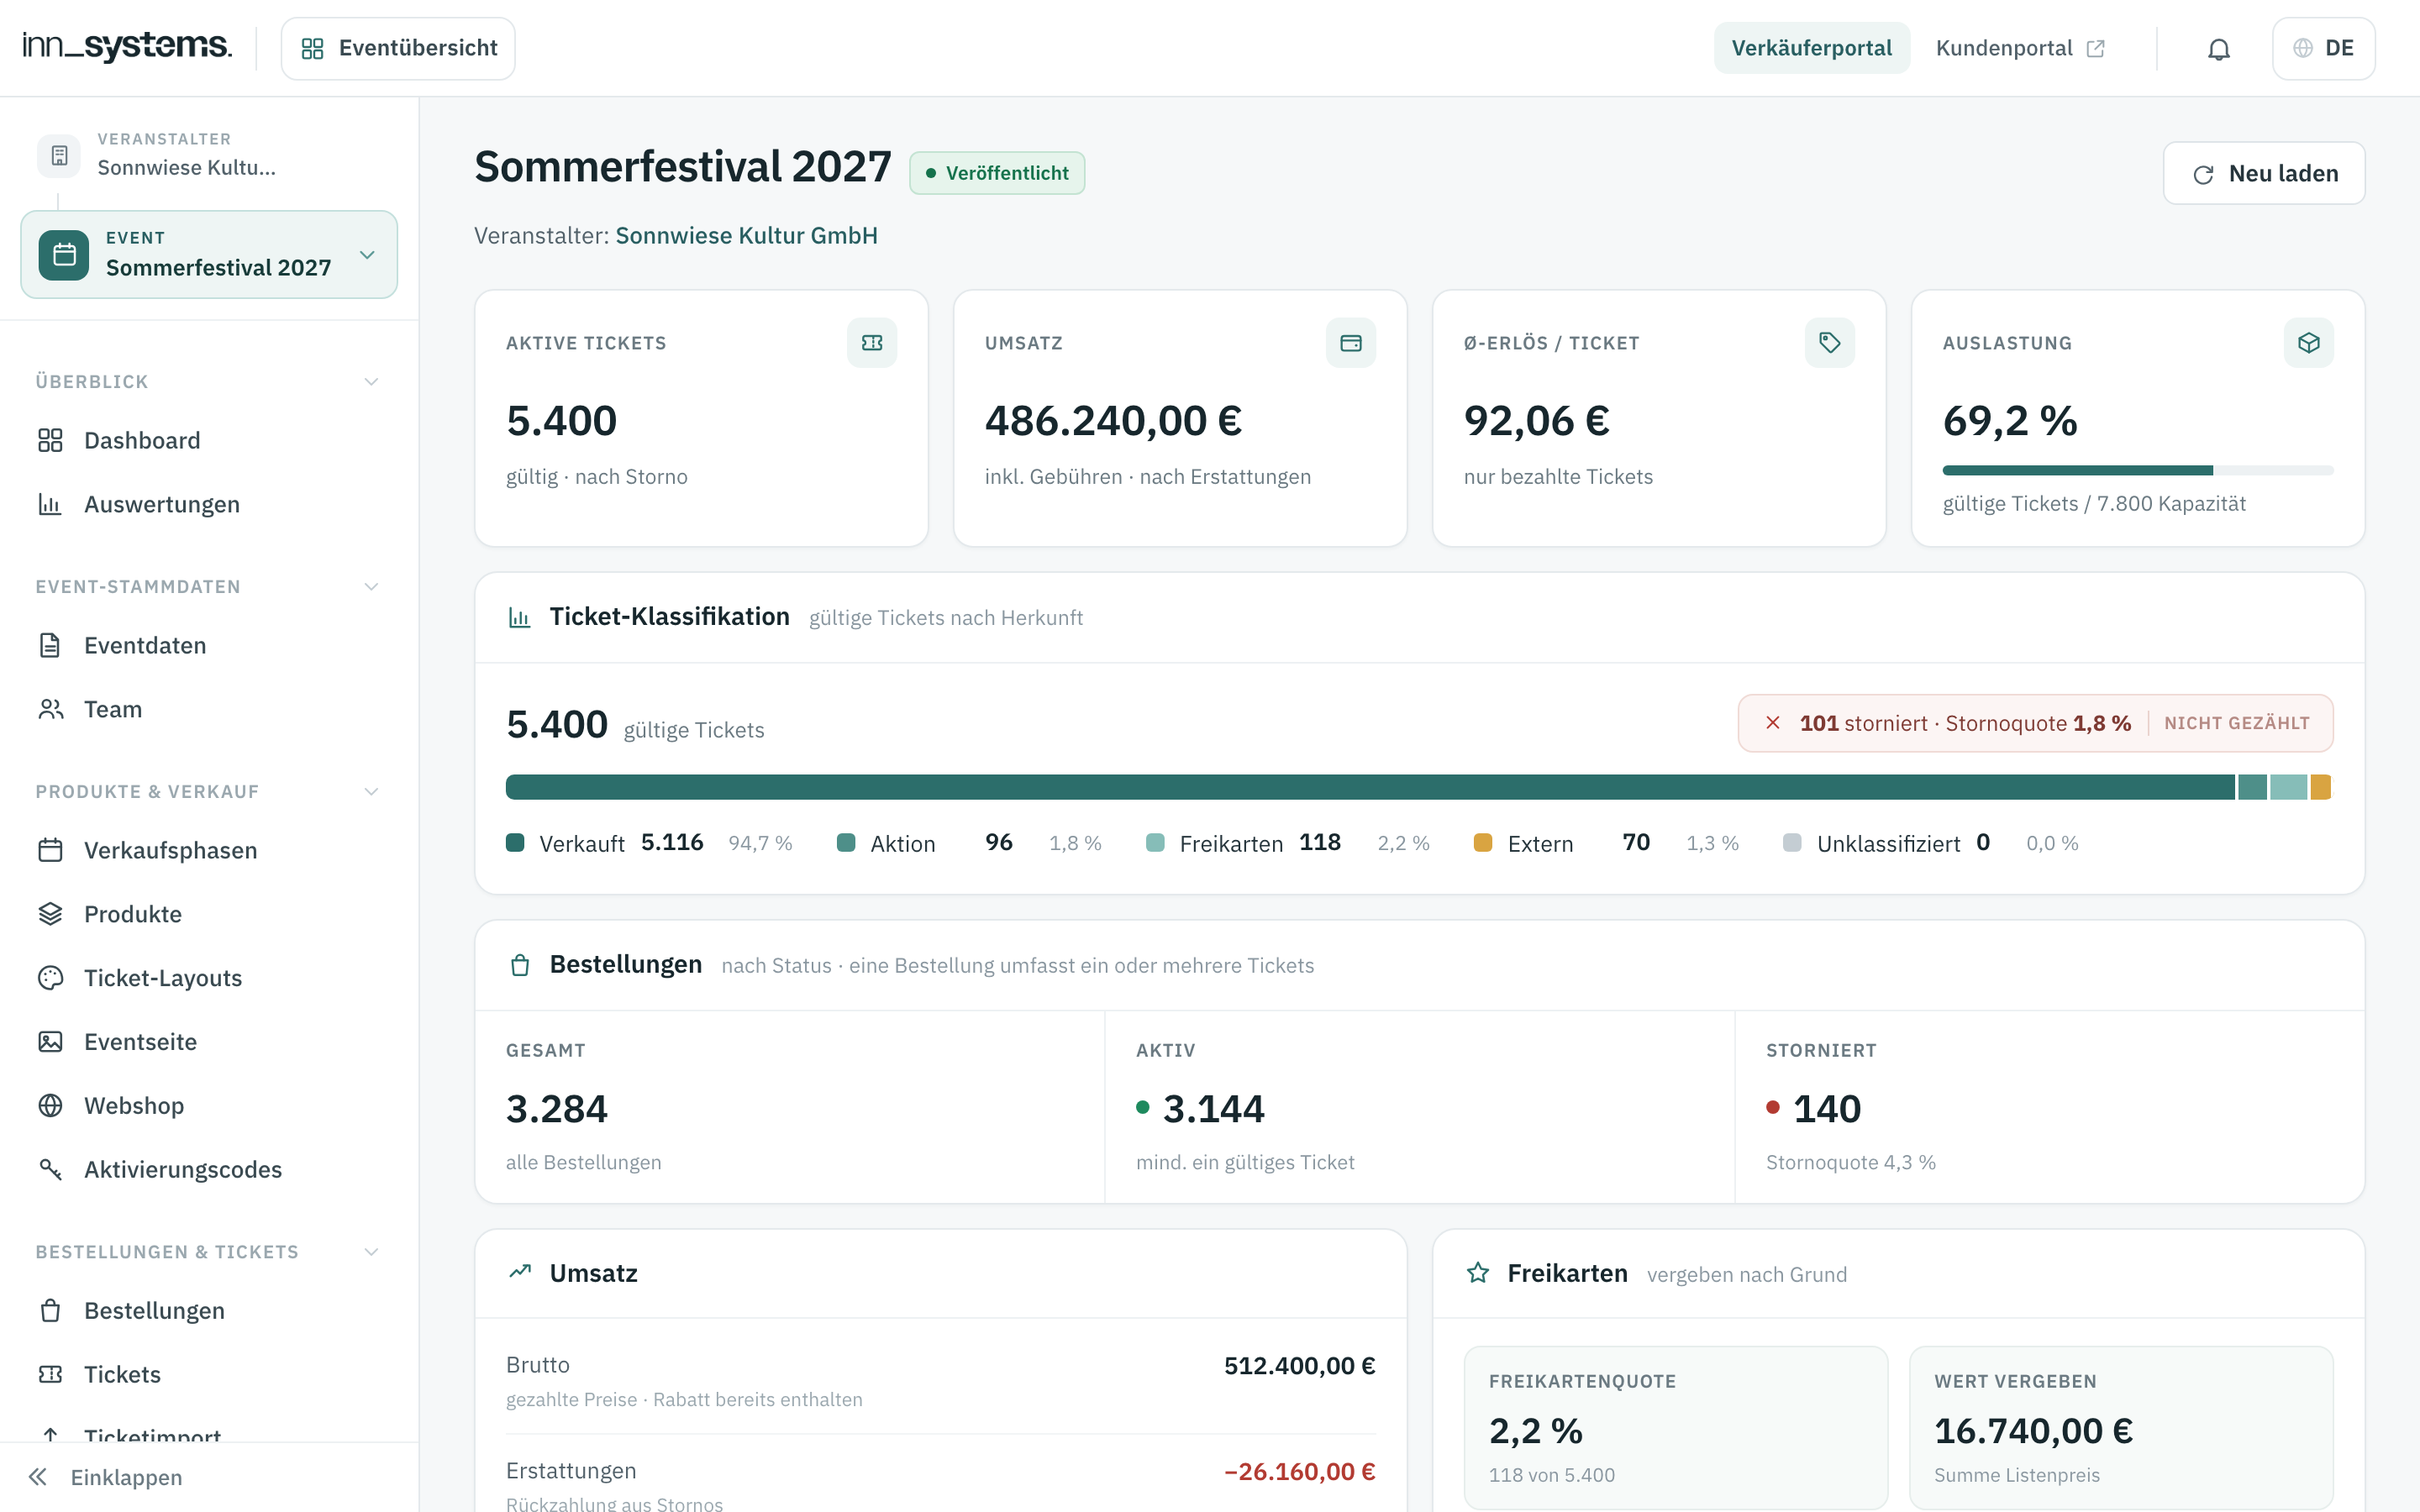Click the Brutto amount 512.400,00 €
Image resolution: width=2420 pixels, height=1512 pixels.
pos(1299,1365)
